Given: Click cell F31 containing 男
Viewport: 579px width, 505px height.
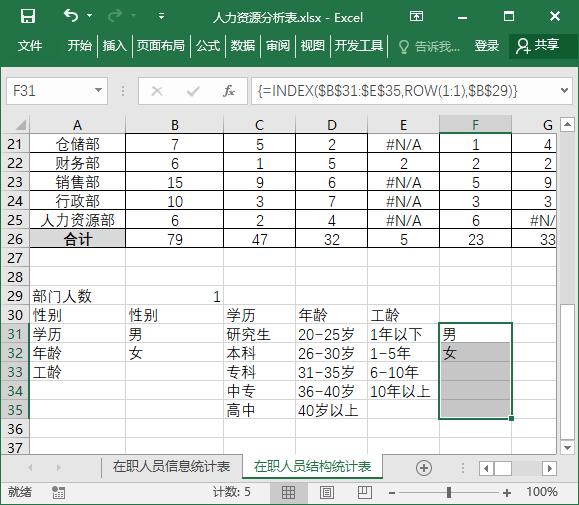Looking at the screenshot, I should tap(476, 334).
